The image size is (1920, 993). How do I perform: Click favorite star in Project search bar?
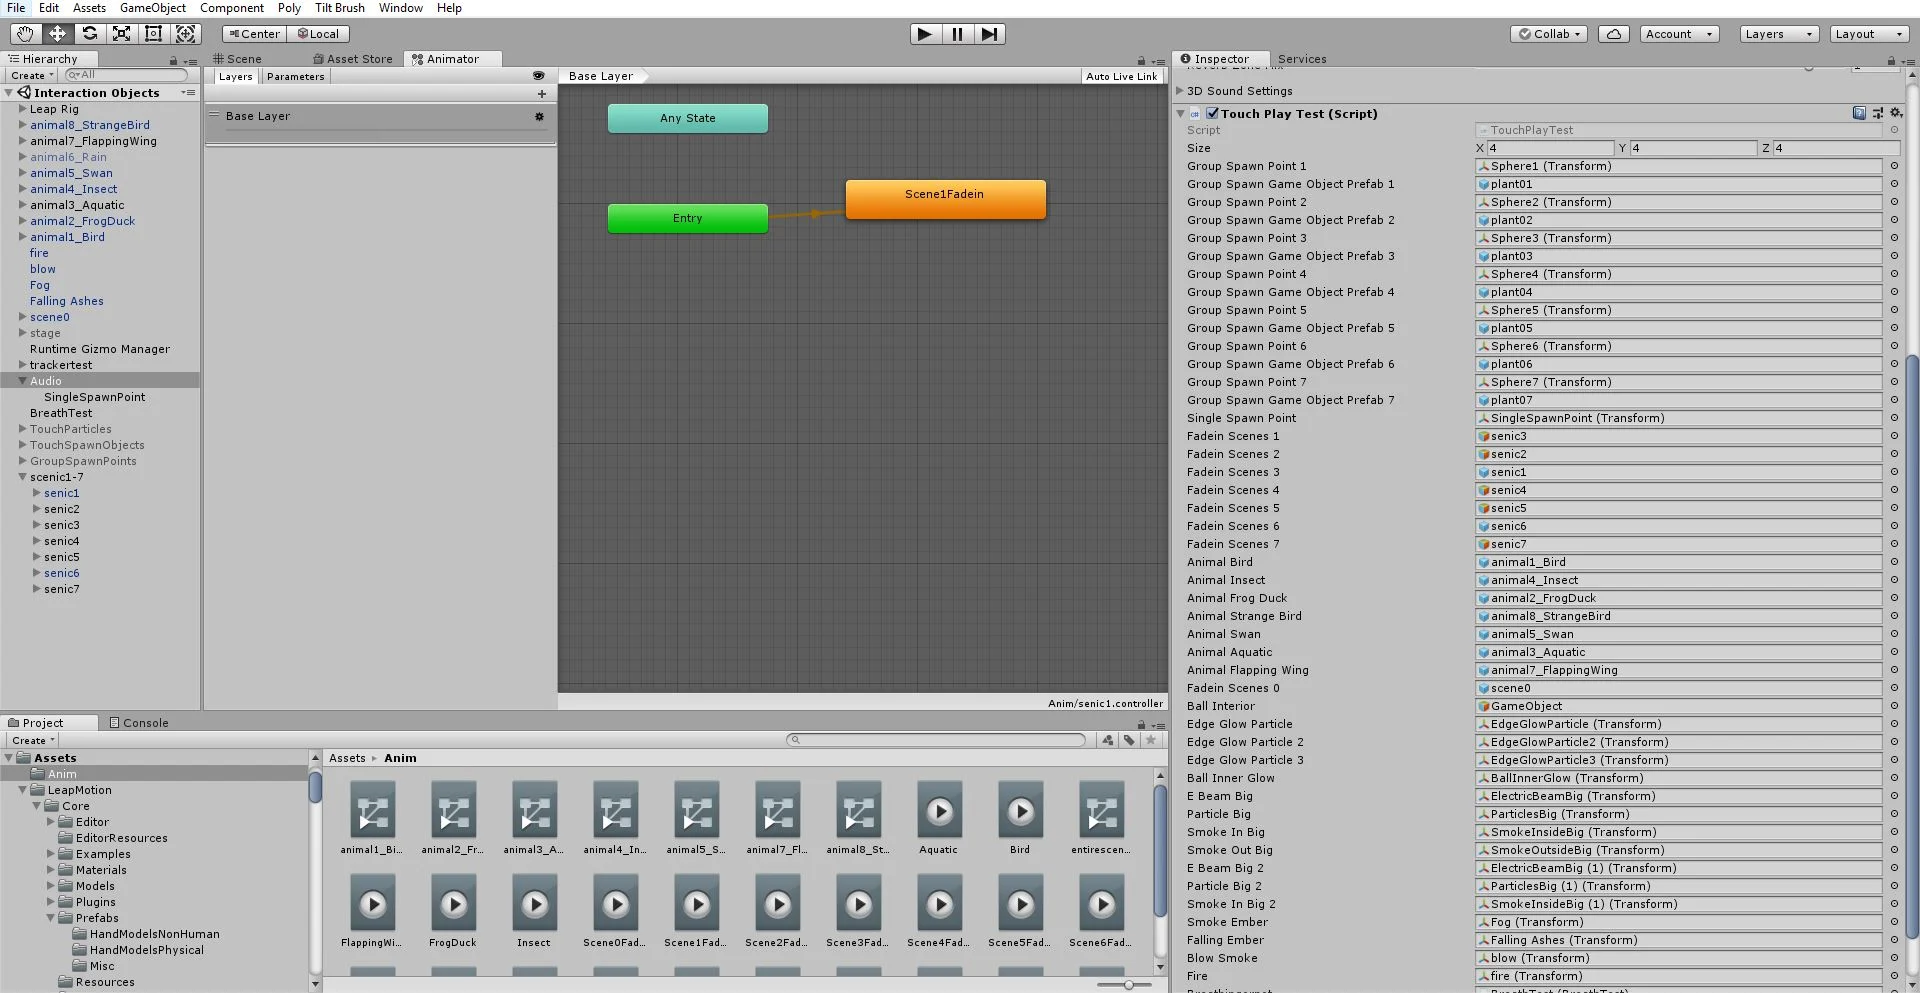coord(1151,740)
